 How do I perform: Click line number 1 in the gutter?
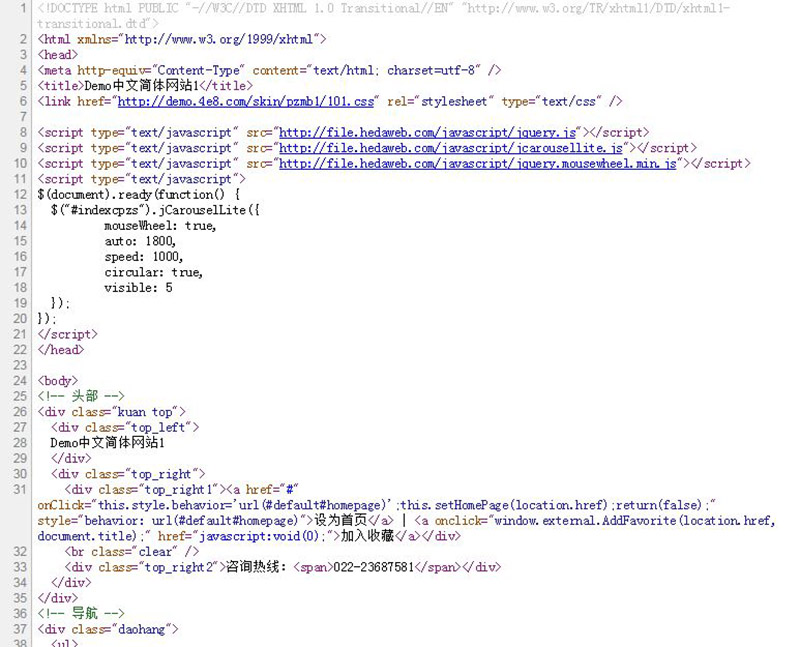click(23, 8)
